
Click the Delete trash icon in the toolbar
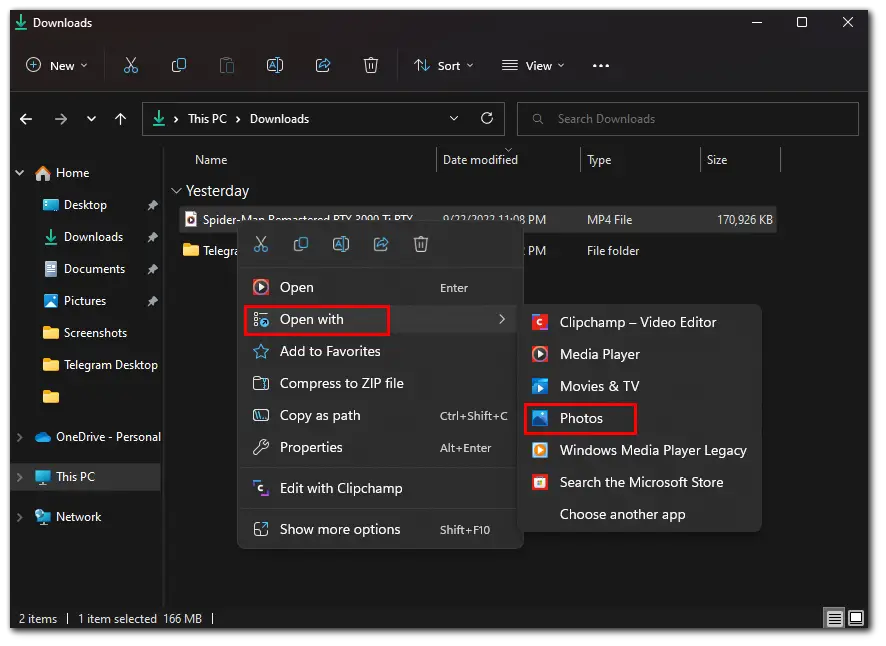click(371, 66)
